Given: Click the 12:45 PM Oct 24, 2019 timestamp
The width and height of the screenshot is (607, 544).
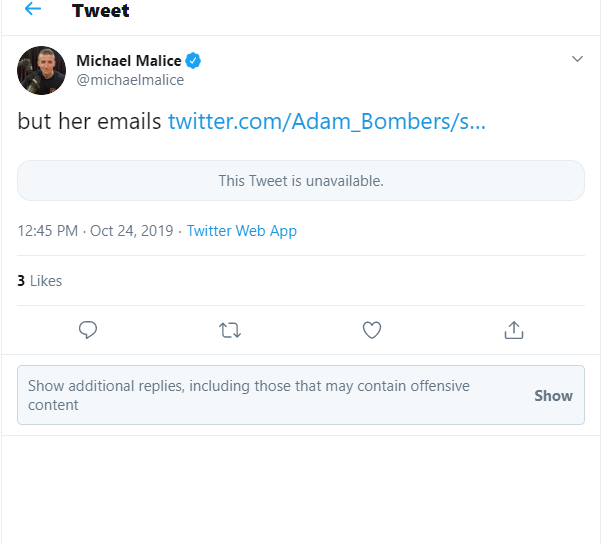Looking at the screenshot, I should pos(96,231).
